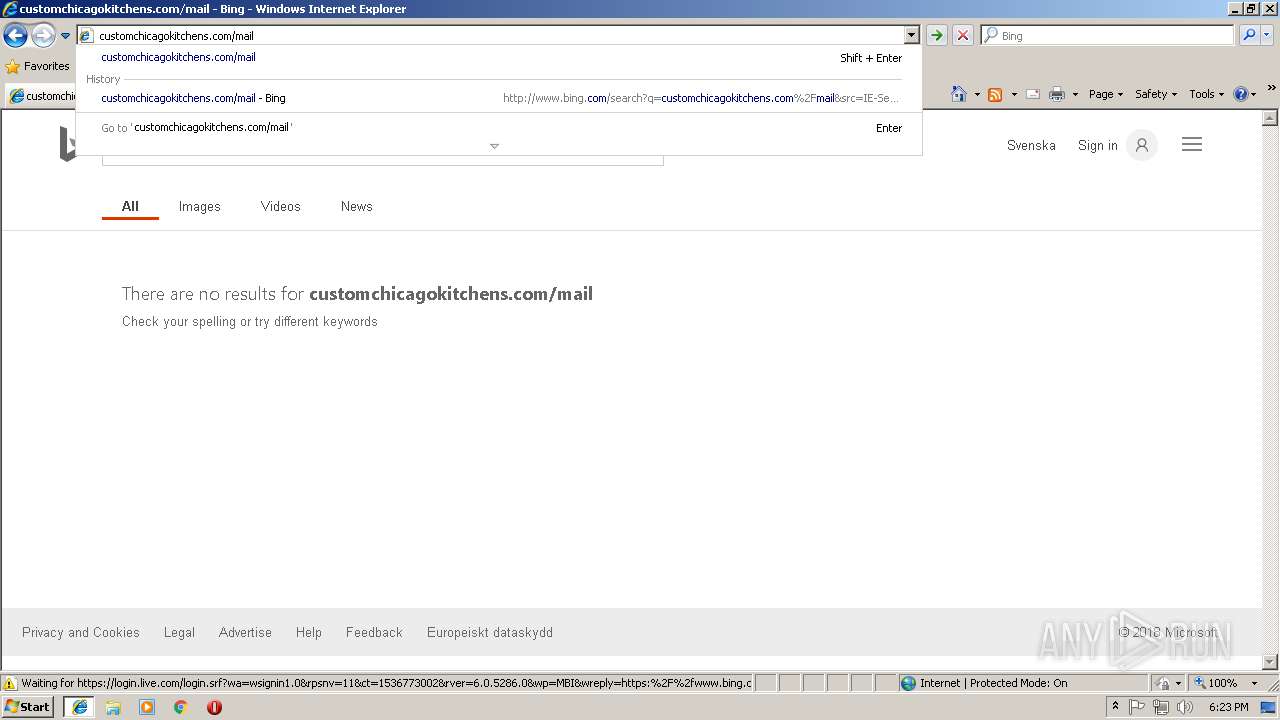1280x720 pixels.
Task: Open the Legal footer link
Action: click(179, 632)
